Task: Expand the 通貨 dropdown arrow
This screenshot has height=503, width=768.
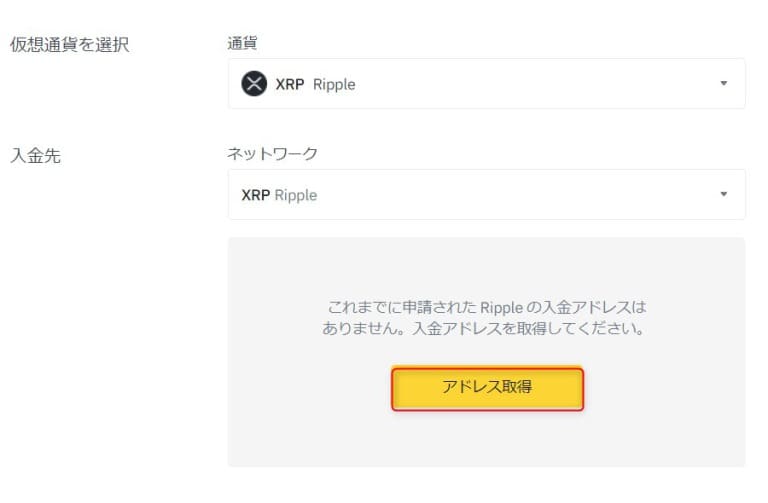Action: [723, 83]
